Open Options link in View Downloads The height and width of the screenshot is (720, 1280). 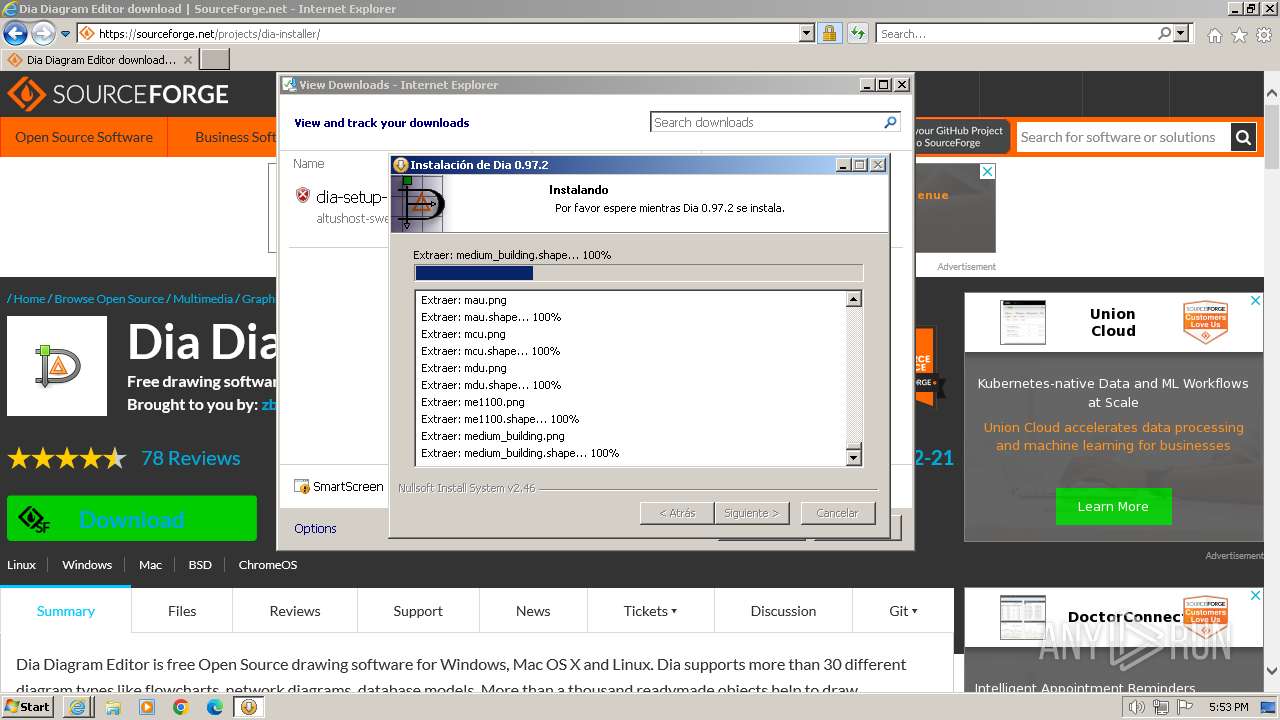coord(315,528)
